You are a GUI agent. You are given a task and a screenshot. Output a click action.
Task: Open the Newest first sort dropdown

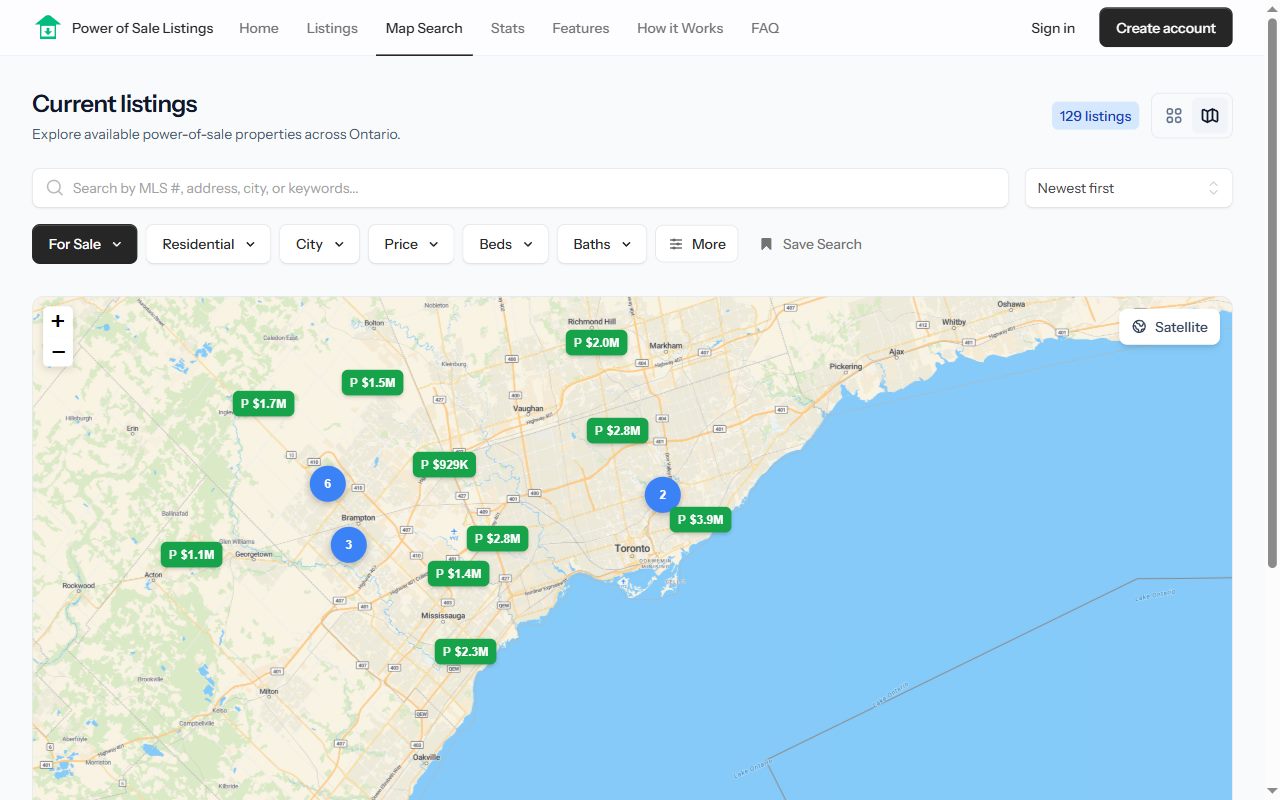point(1128,188)
